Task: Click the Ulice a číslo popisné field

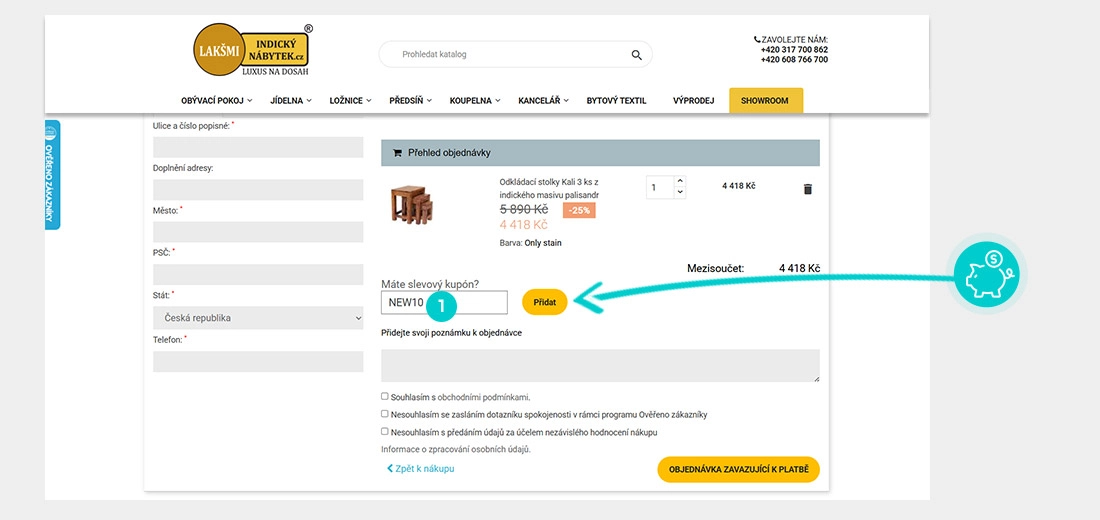Action: pyautogui.click(x=258, y=147)
